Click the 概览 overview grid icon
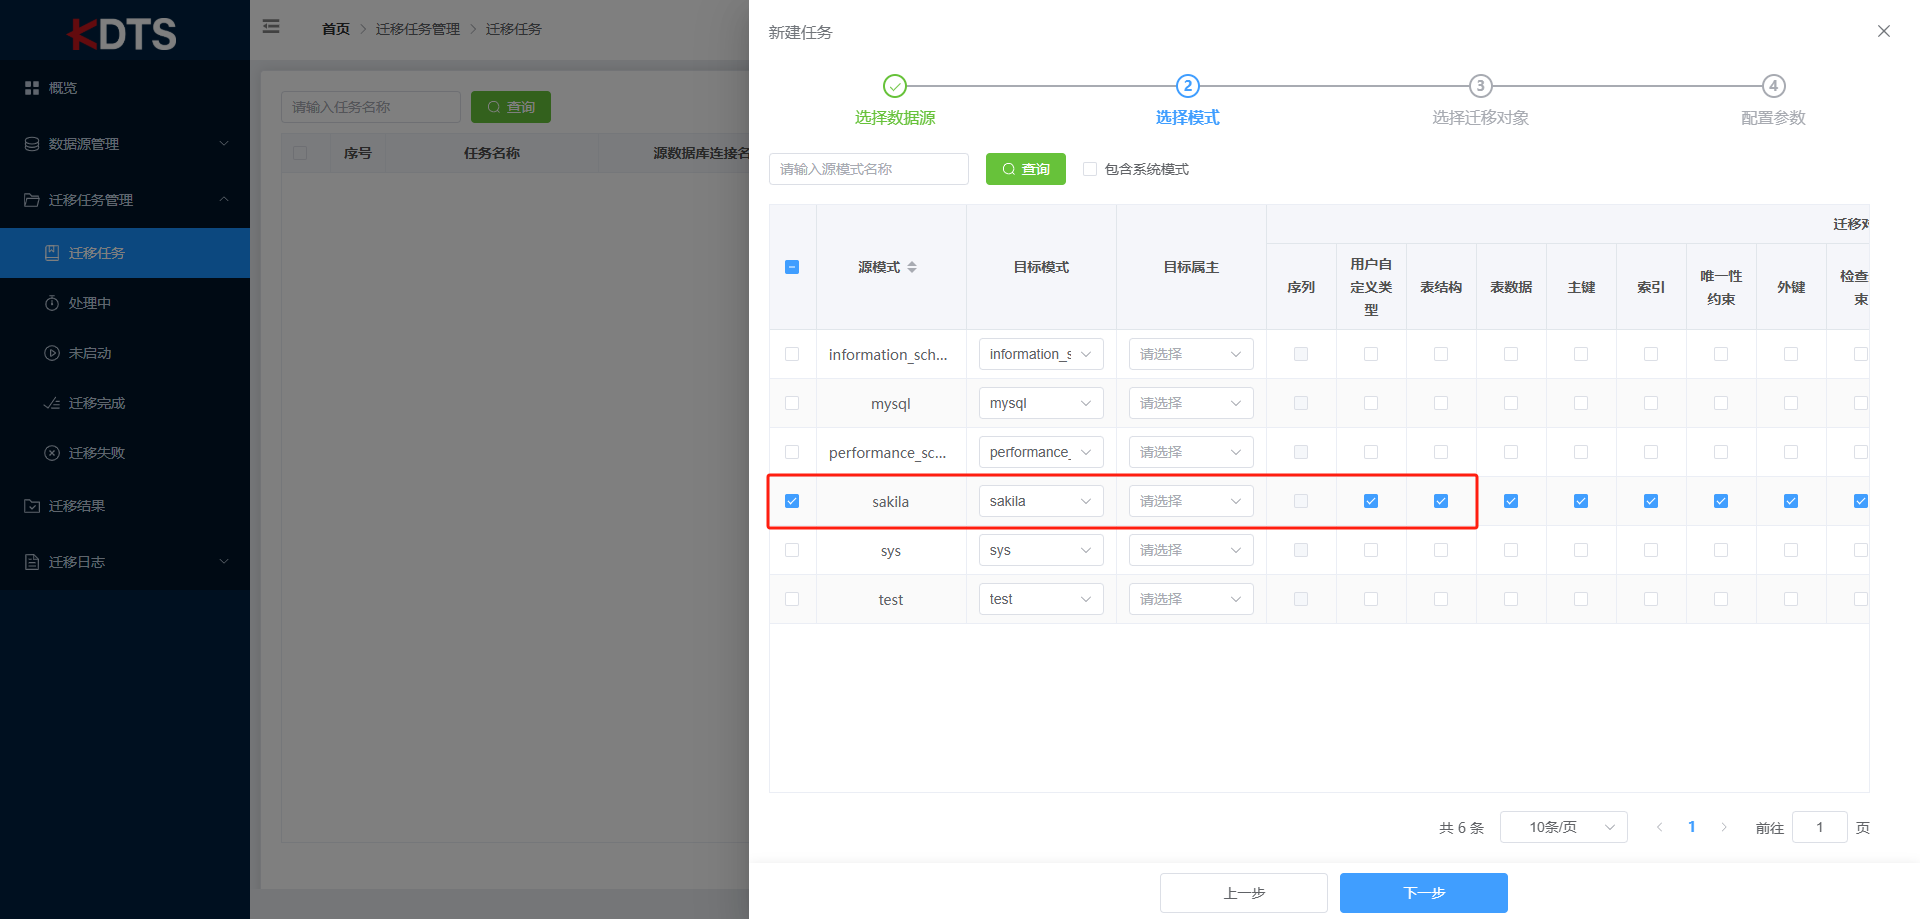 pyautogui.click(x=32, y=88)
